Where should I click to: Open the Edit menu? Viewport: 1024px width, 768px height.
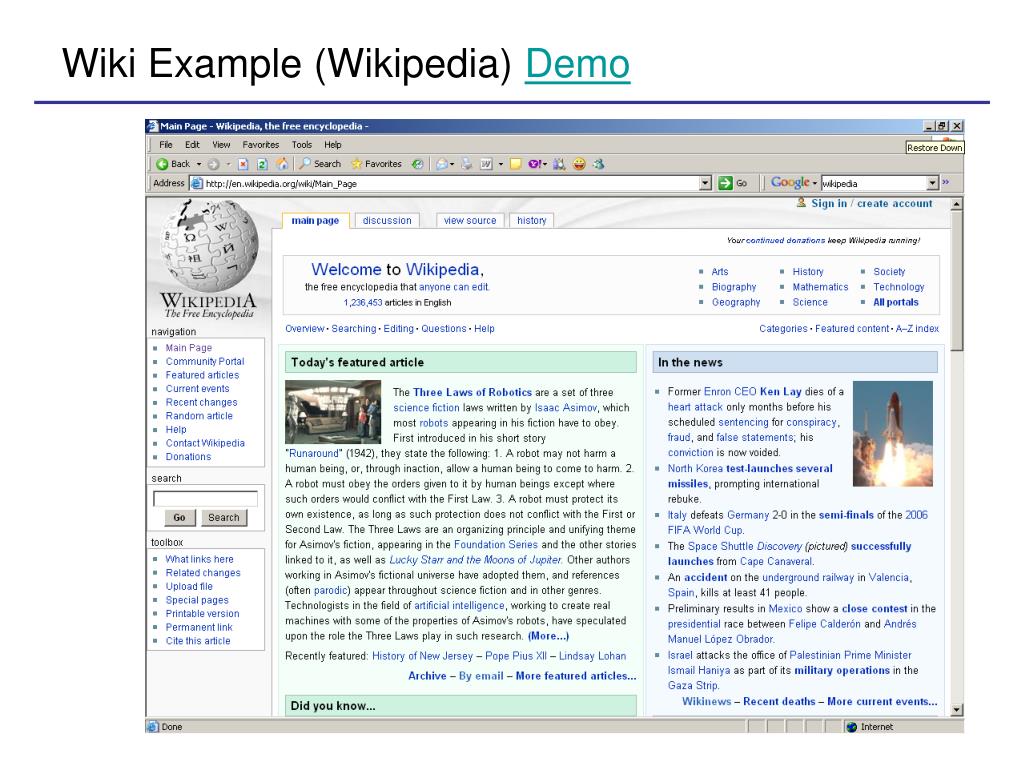192,145
